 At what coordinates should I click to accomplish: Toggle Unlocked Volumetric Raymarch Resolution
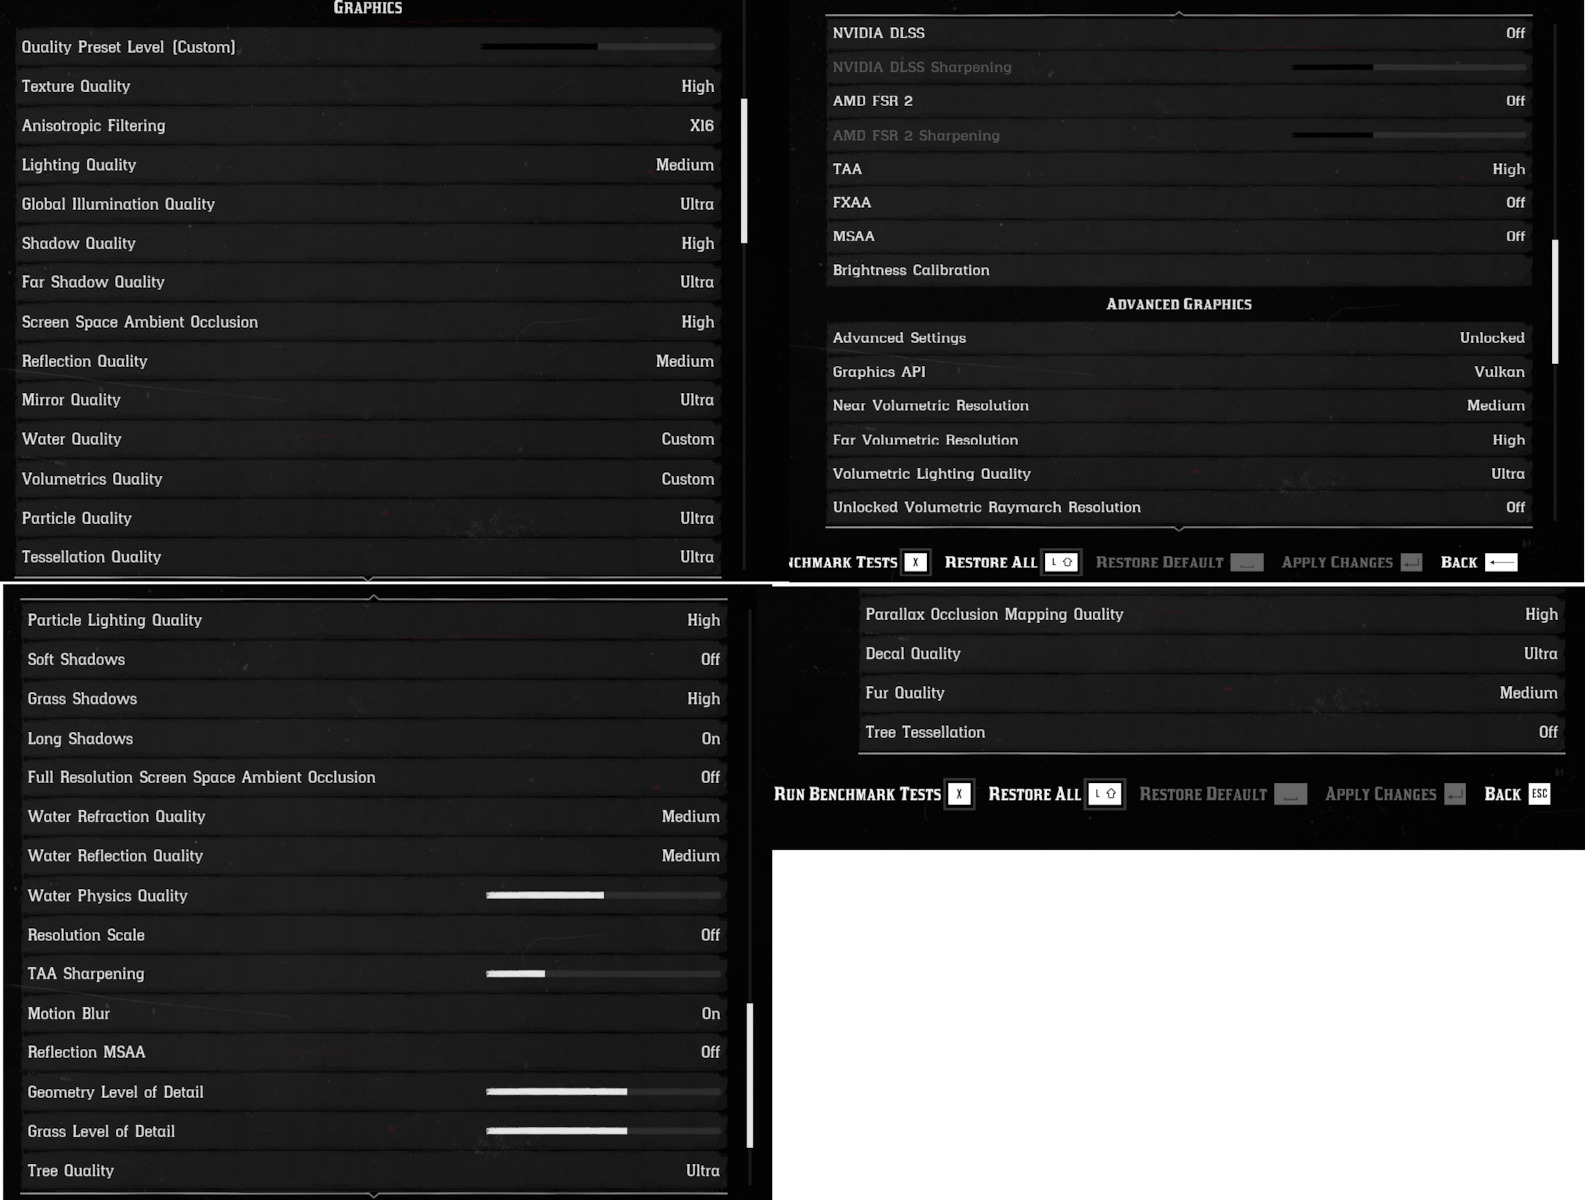click(1179, 508)
